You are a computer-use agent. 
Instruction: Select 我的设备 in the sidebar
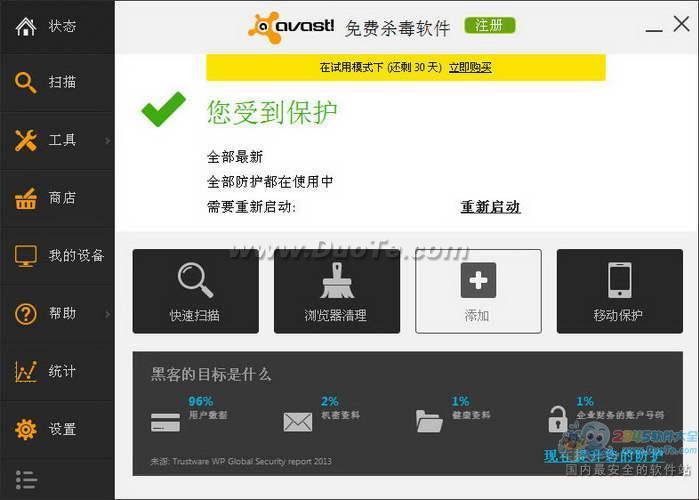click(57, 256)
